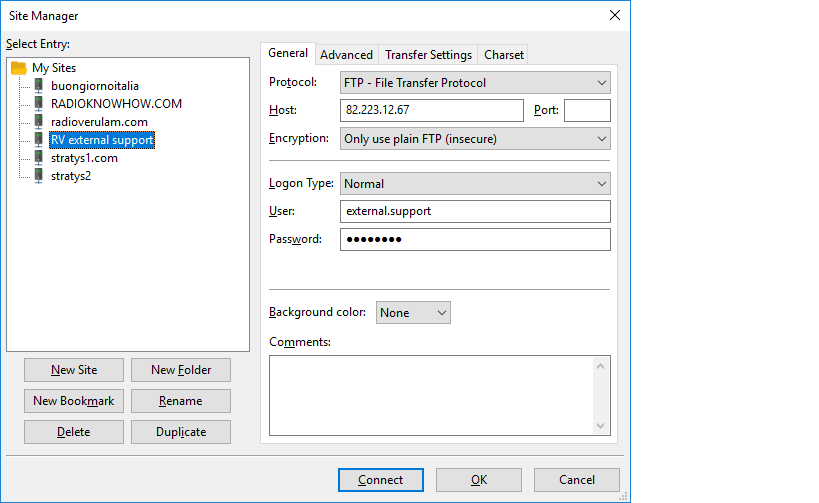Click the New Folder button
Image resolution: width=819 pixels, height=503 pixels.
click(181, 370)
